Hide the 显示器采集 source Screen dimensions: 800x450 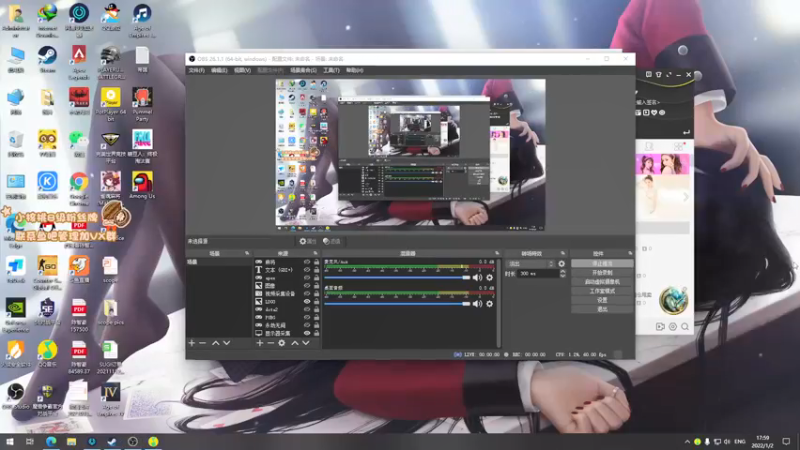pos(307,333)
